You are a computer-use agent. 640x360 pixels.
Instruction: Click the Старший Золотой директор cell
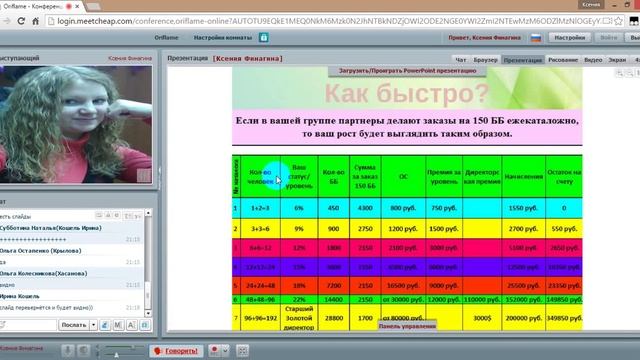(x=299, y=318)
